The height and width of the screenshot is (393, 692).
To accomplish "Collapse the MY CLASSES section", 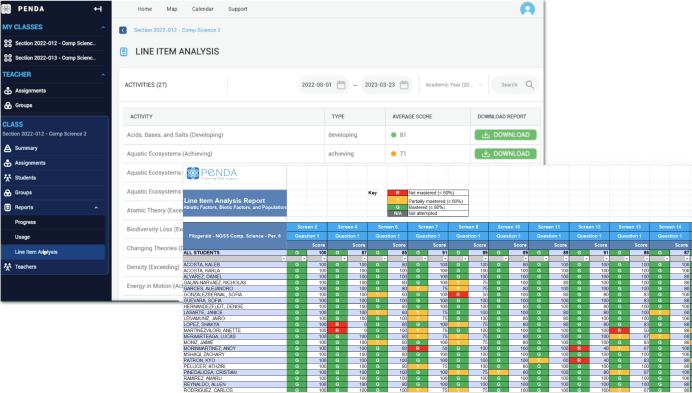I will (x=103, y=27).
